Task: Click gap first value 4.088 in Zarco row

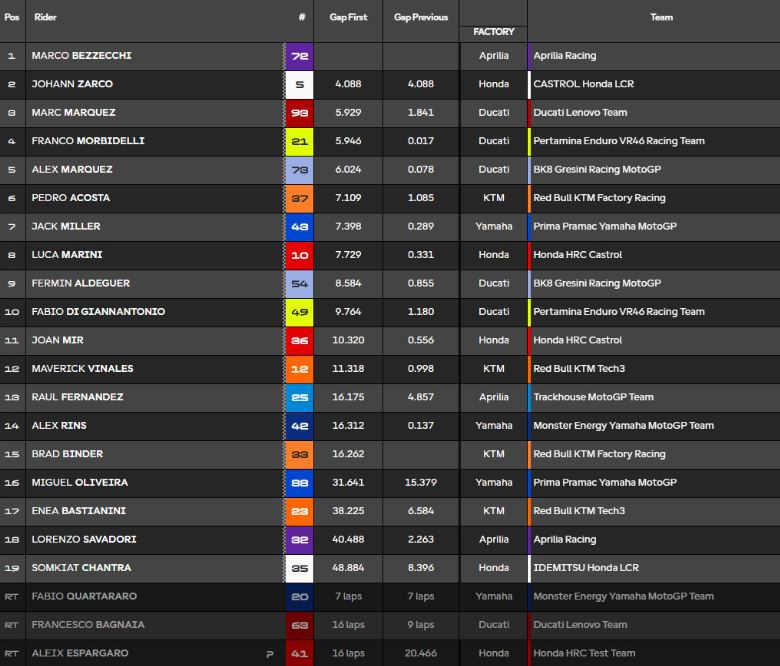Action: click(x=348, y=84)
